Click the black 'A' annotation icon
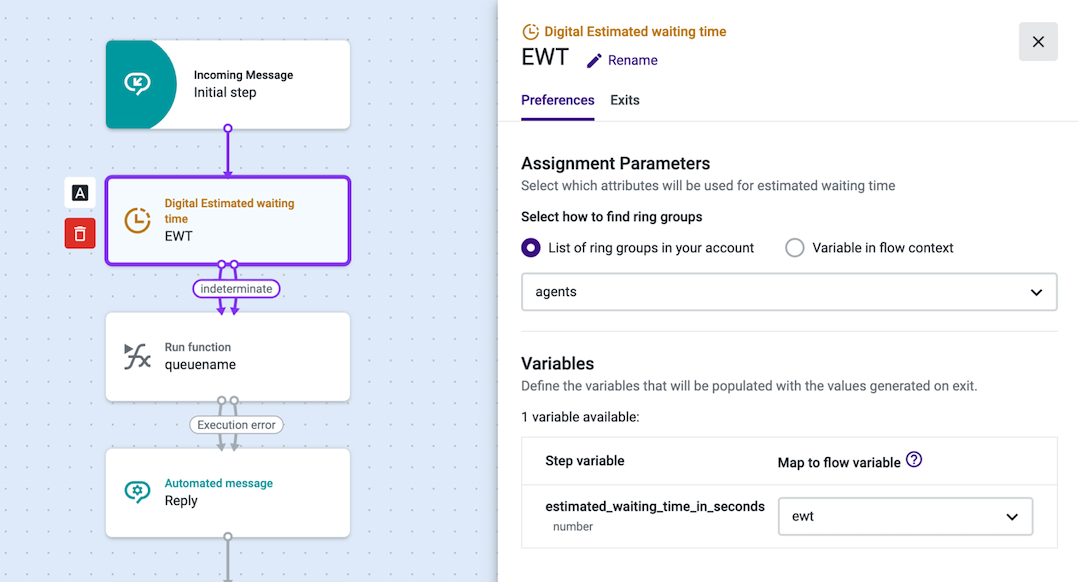This screenshot has height=582, width=1078. click(80, 193)
